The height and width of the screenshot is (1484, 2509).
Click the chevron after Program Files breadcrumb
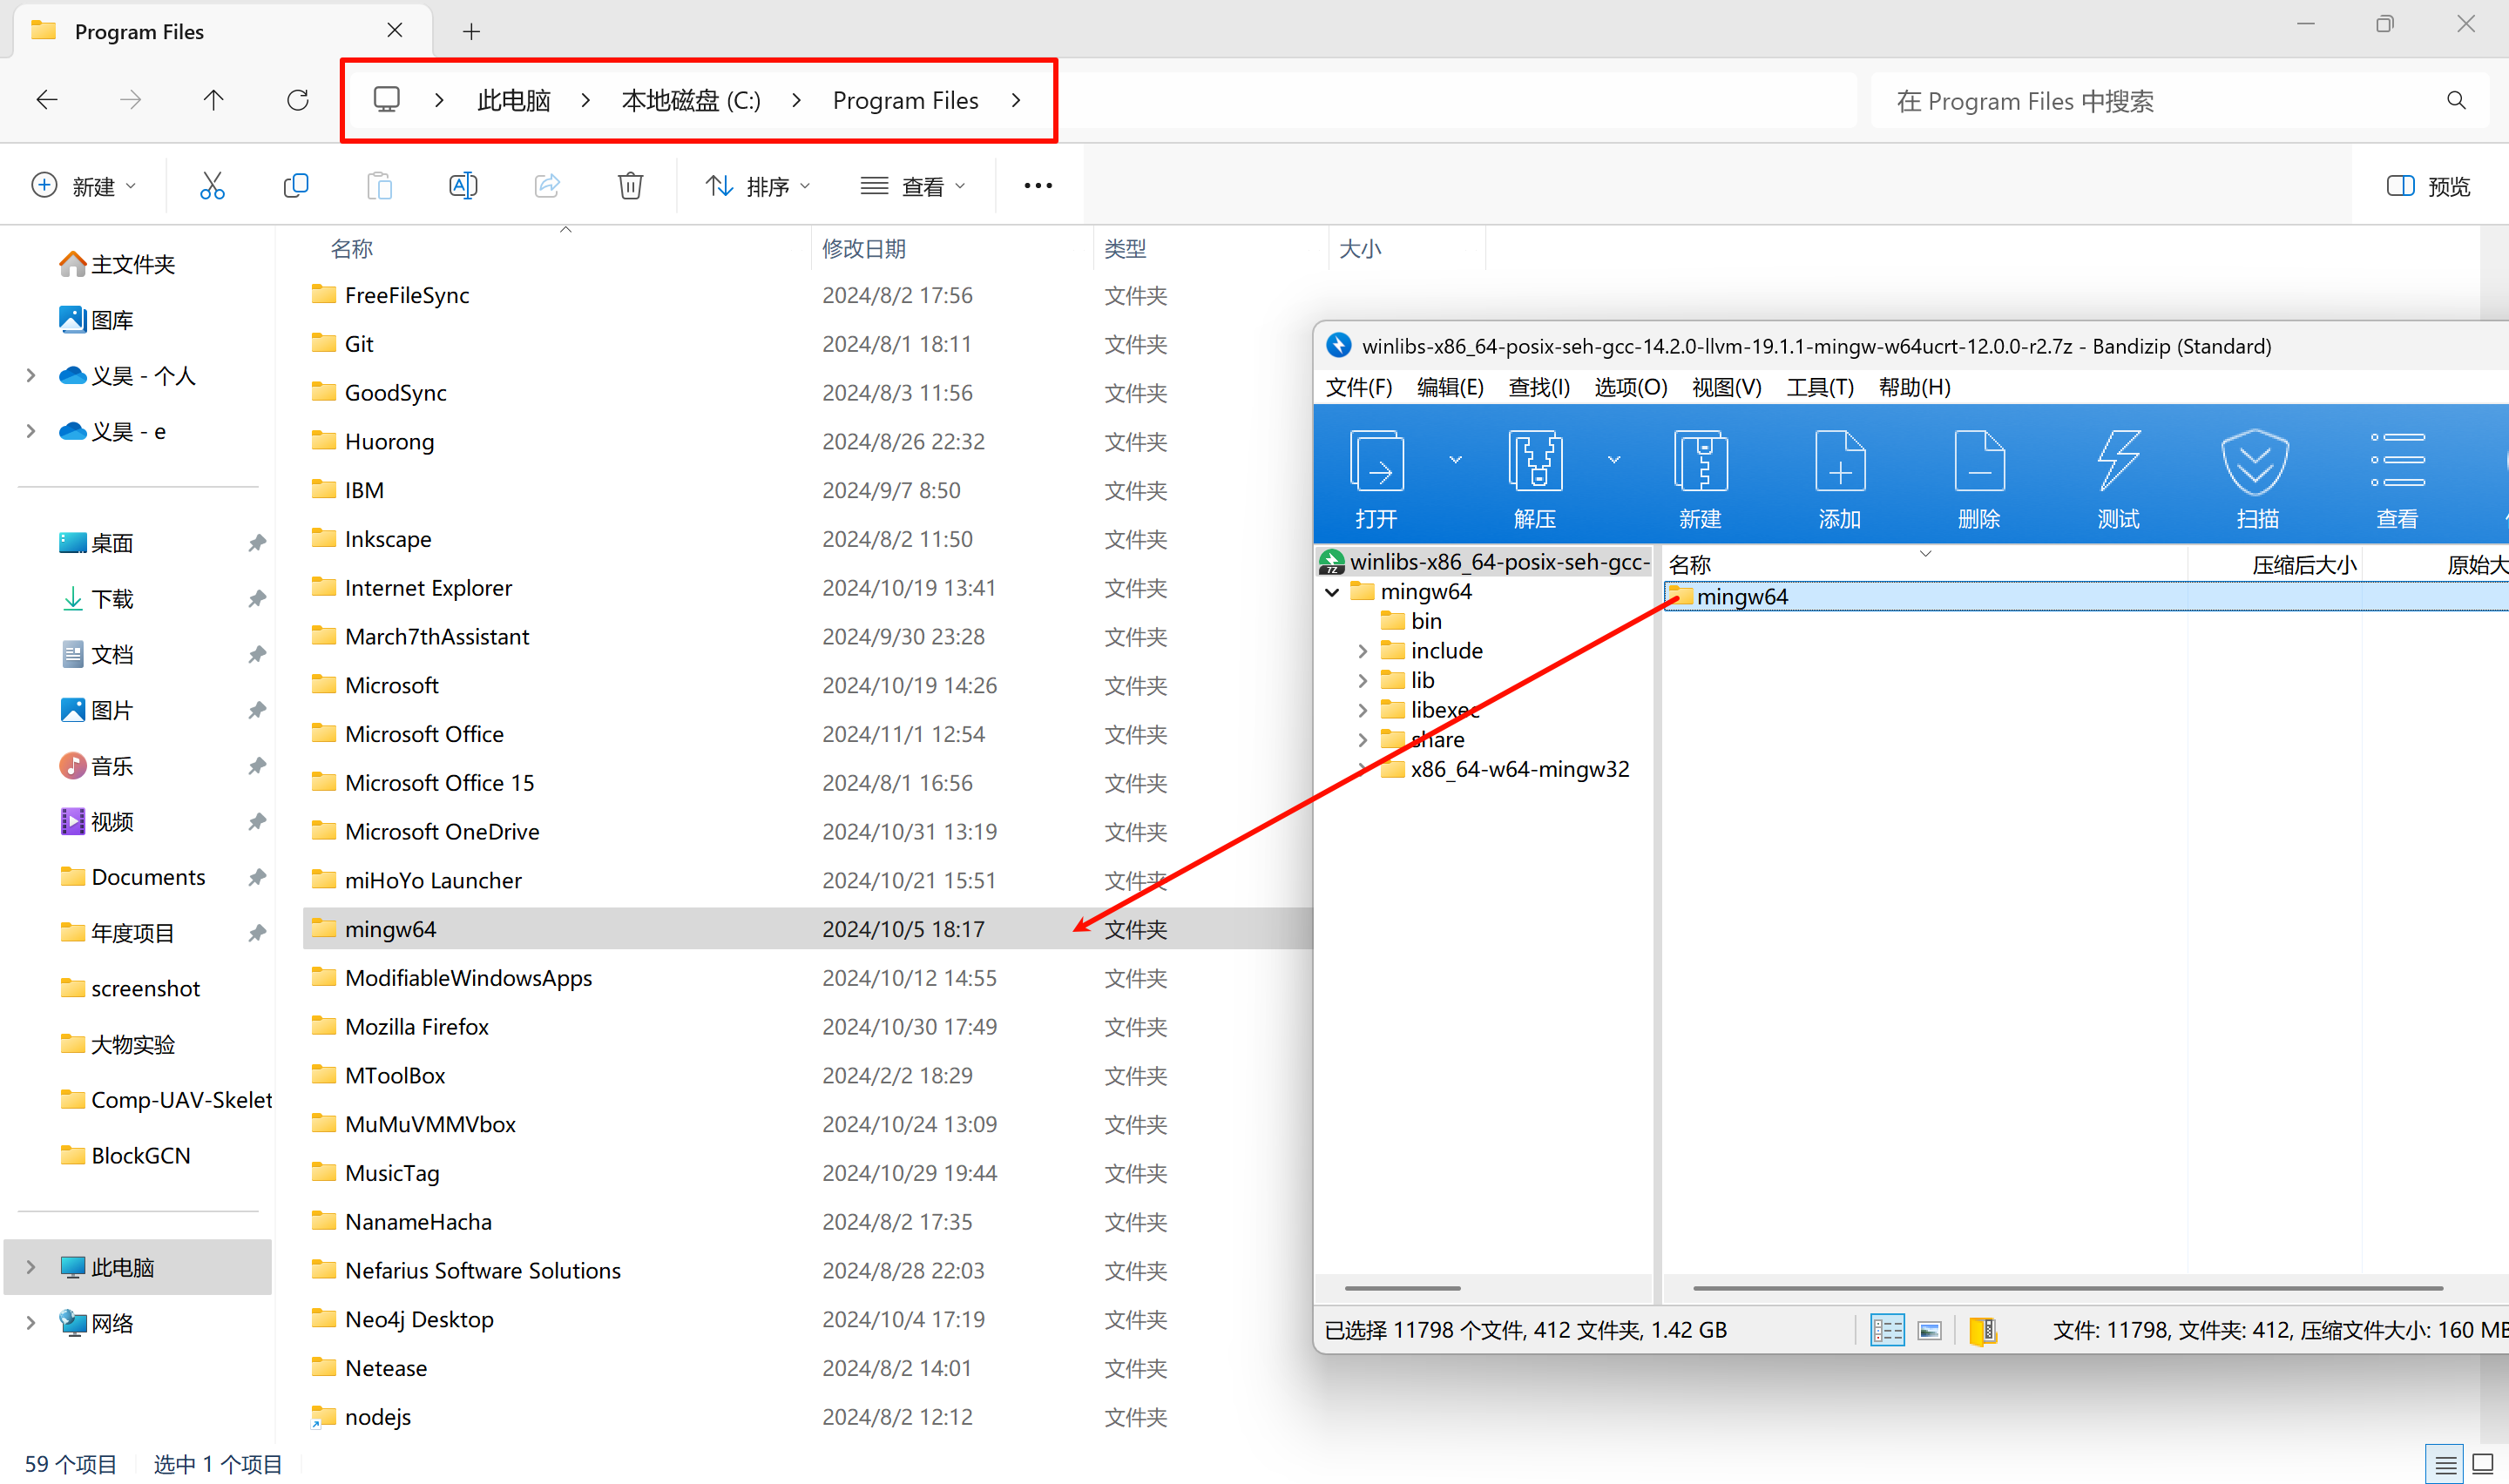[x=1016, y=100]
